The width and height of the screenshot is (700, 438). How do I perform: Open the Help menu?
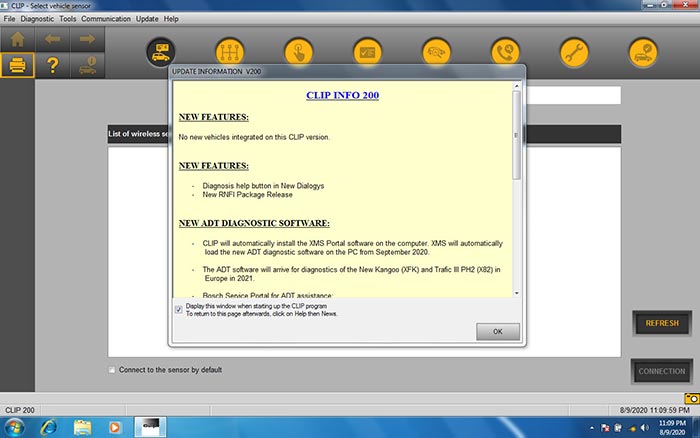tap(171, 19)
